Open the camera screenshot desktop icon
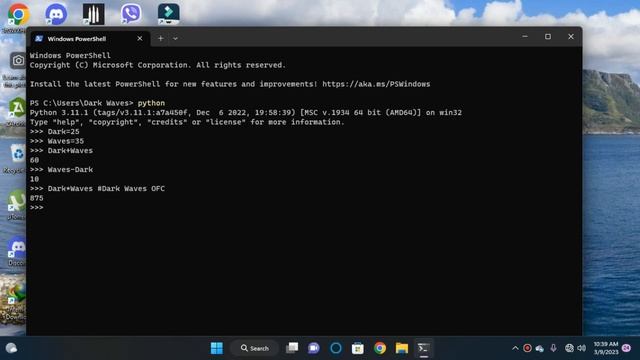This screenshot has width=640, height=360. tap(18, 61)
